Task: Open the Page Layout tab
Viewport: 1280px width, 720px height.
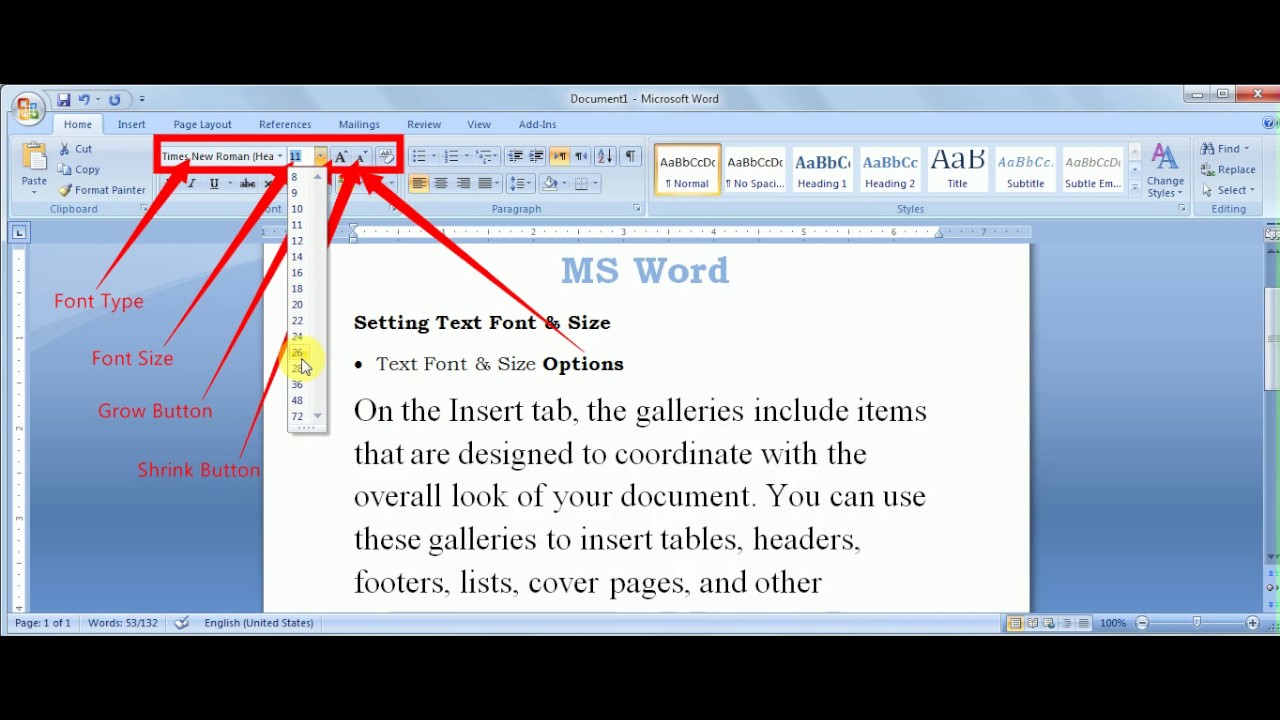Action: click(x=202, y=124)
